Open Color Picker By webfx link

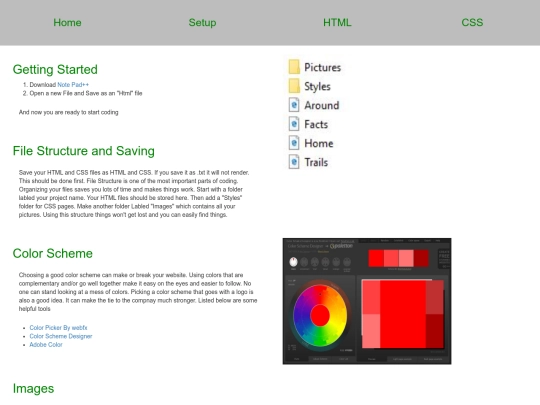click(x=58, y=328)
